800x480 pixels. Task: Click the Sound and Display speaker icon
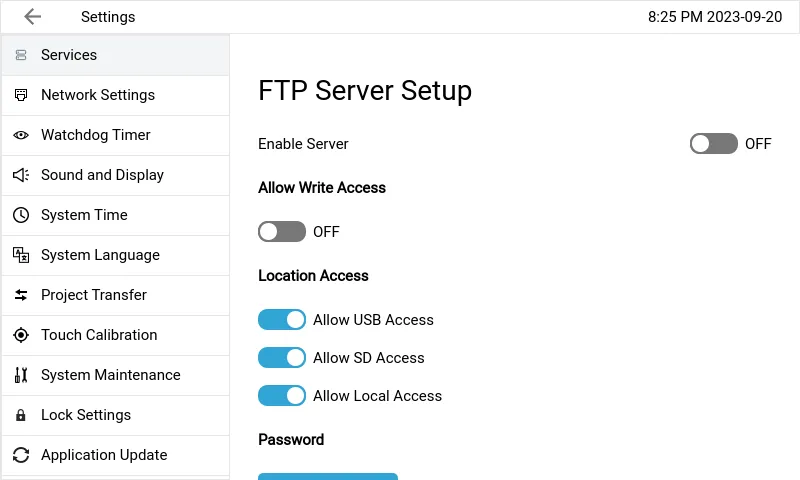coord(21,175)
